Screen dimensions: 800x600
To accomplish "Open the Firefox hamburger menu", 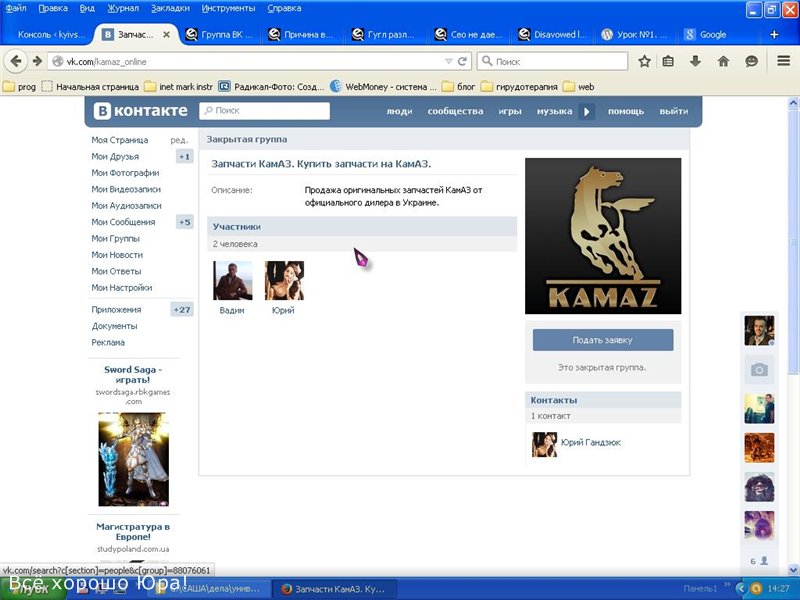I will pos(784,61).
